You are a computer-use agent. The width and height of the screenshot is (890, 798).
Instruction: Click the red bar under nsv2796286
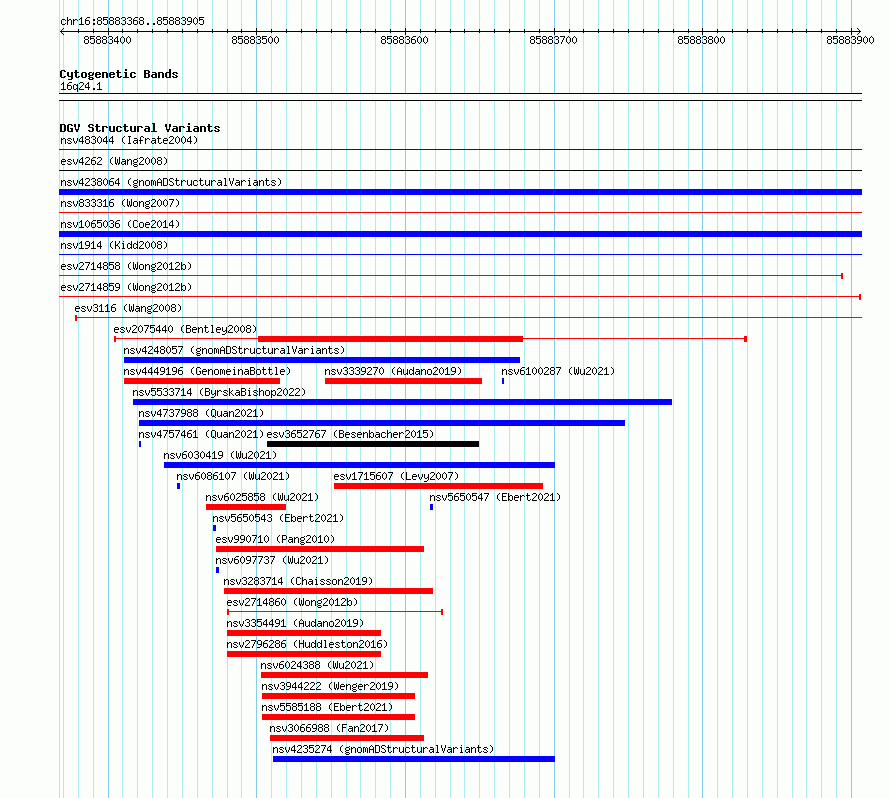[x=304, y=654]
